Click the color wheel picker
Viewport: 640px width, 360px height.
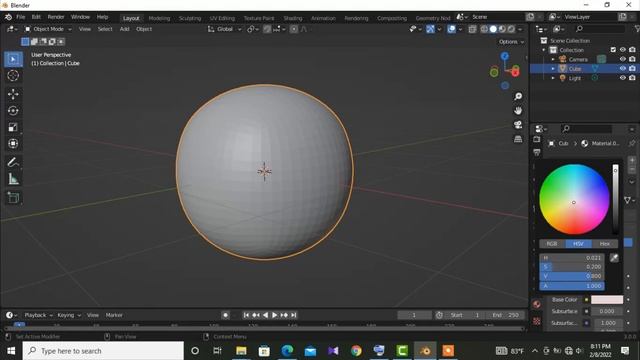[x=574, y=199]
